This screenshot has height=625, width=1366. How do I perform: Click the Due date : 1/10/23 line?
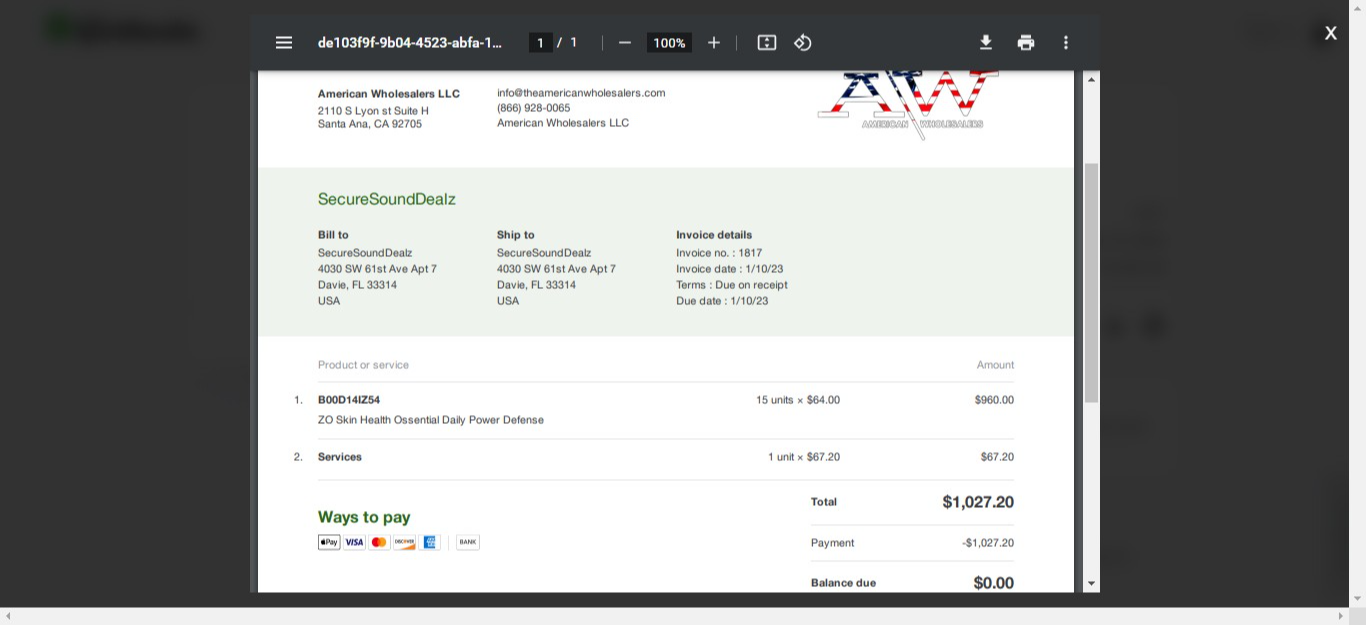[x=722, y=301]
